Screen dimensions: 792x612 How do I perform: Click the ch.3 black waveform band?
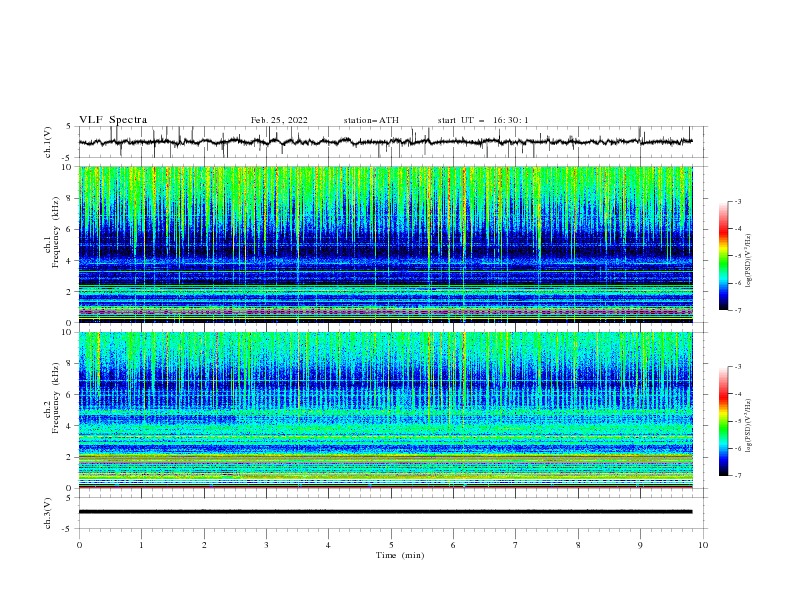386,512
